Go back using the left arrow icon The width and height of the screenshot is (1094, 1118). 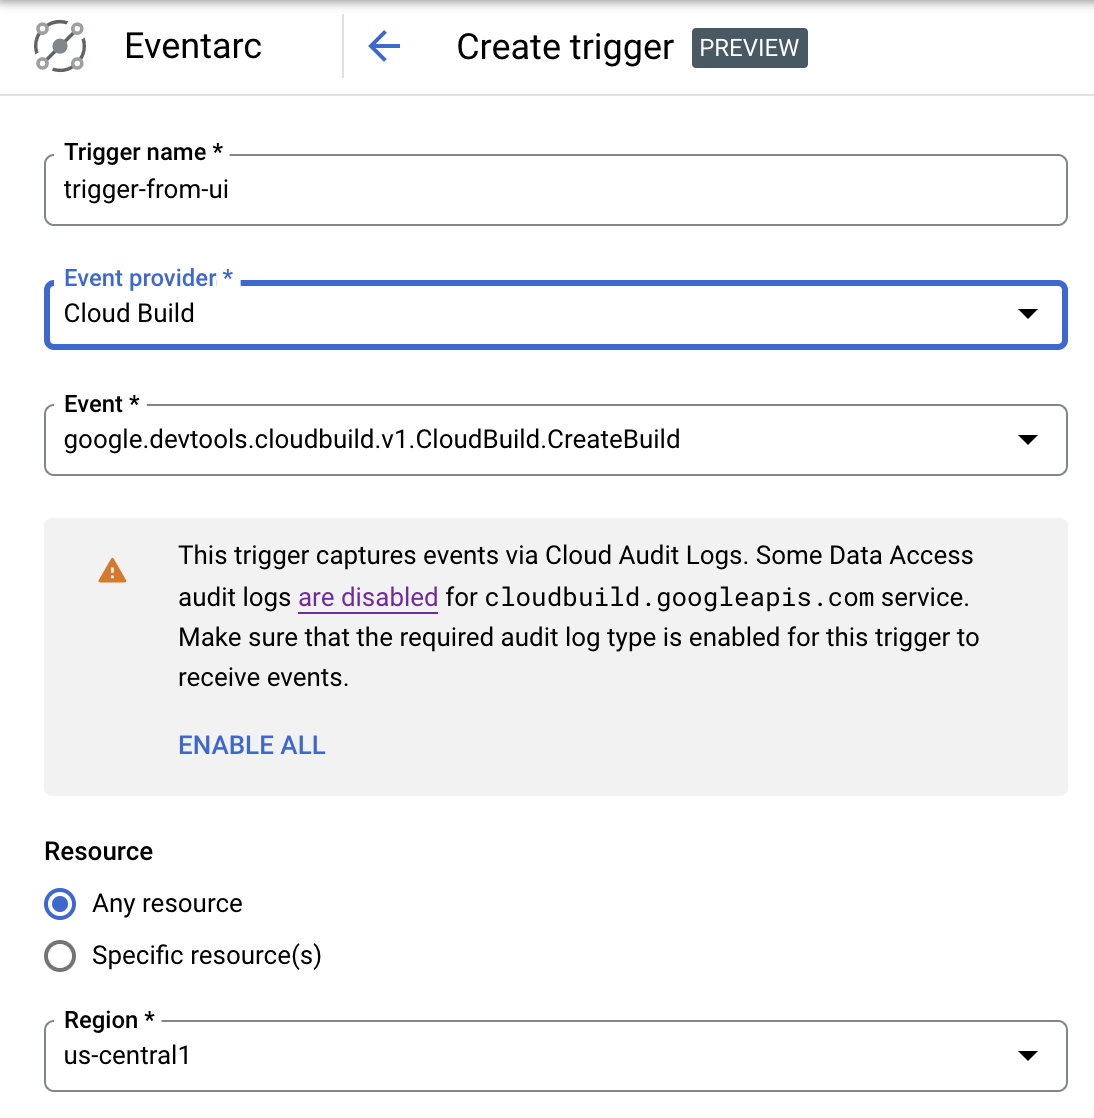click(x=384, y=47)
